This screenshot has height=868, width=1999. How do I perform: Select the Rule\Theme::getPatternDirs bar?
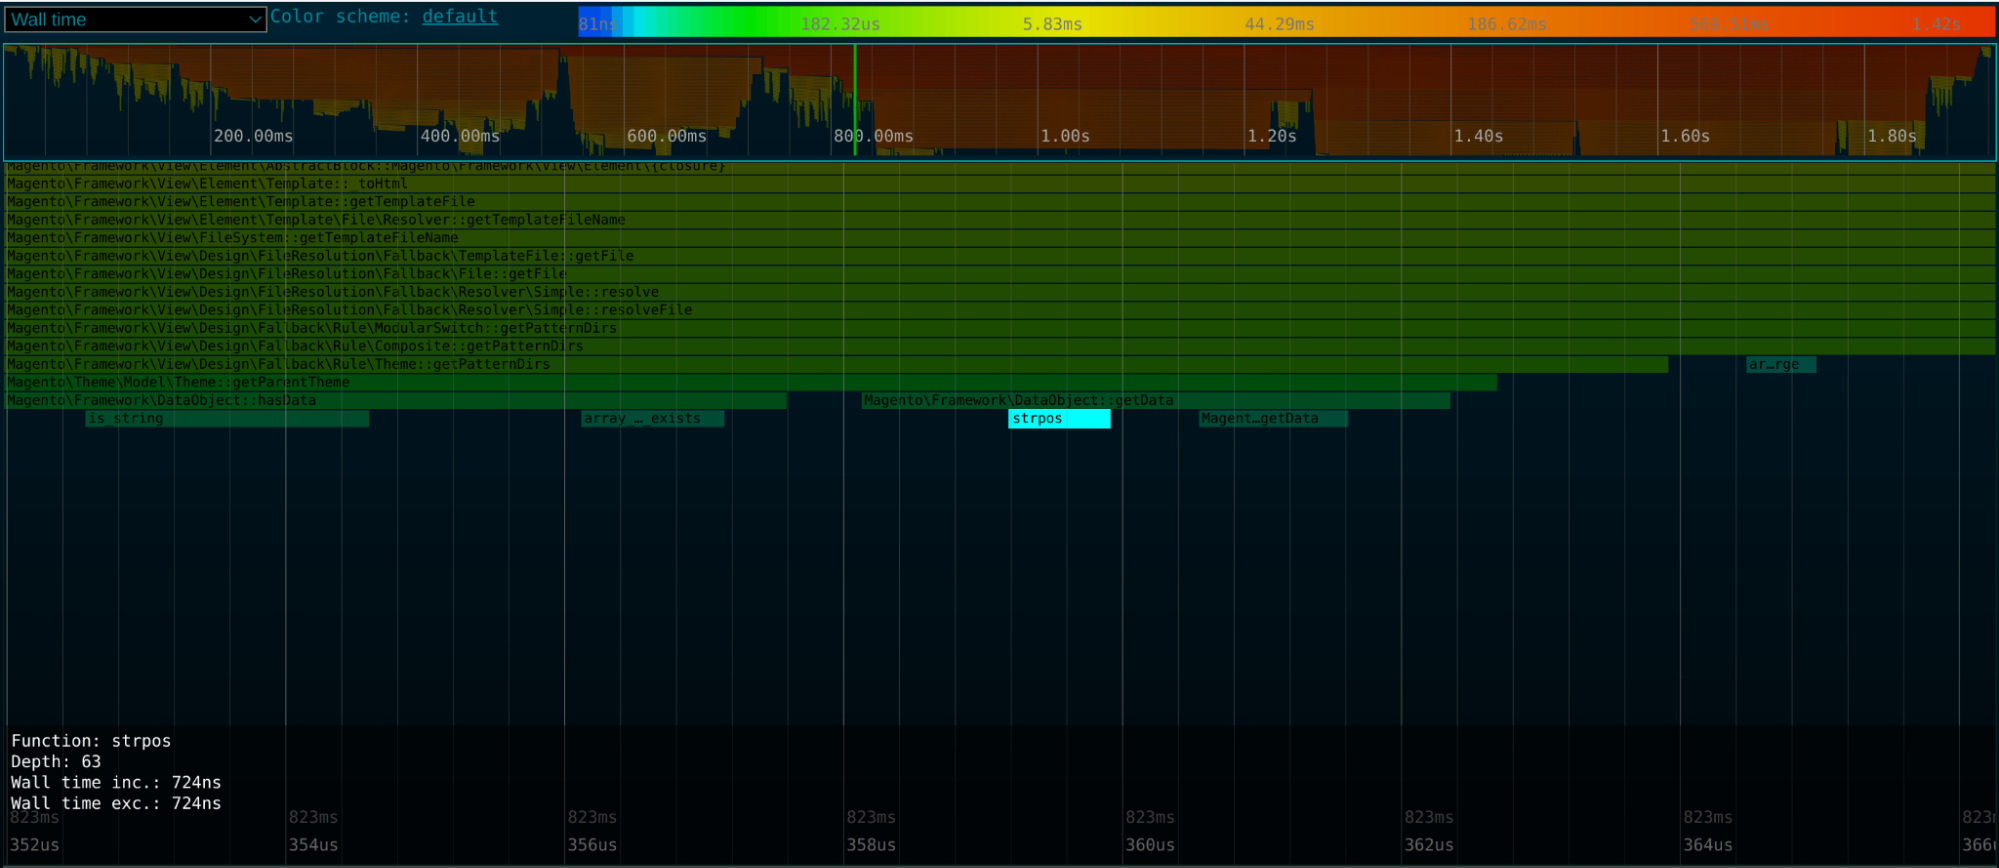836,364
